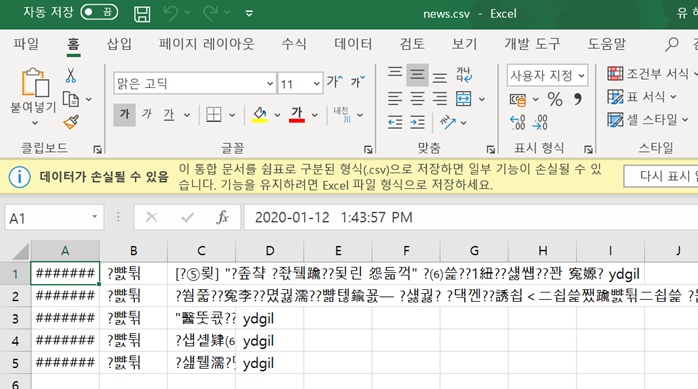Click the Copy icon
This screenshot has height=389, width=698.
(71, 99)
